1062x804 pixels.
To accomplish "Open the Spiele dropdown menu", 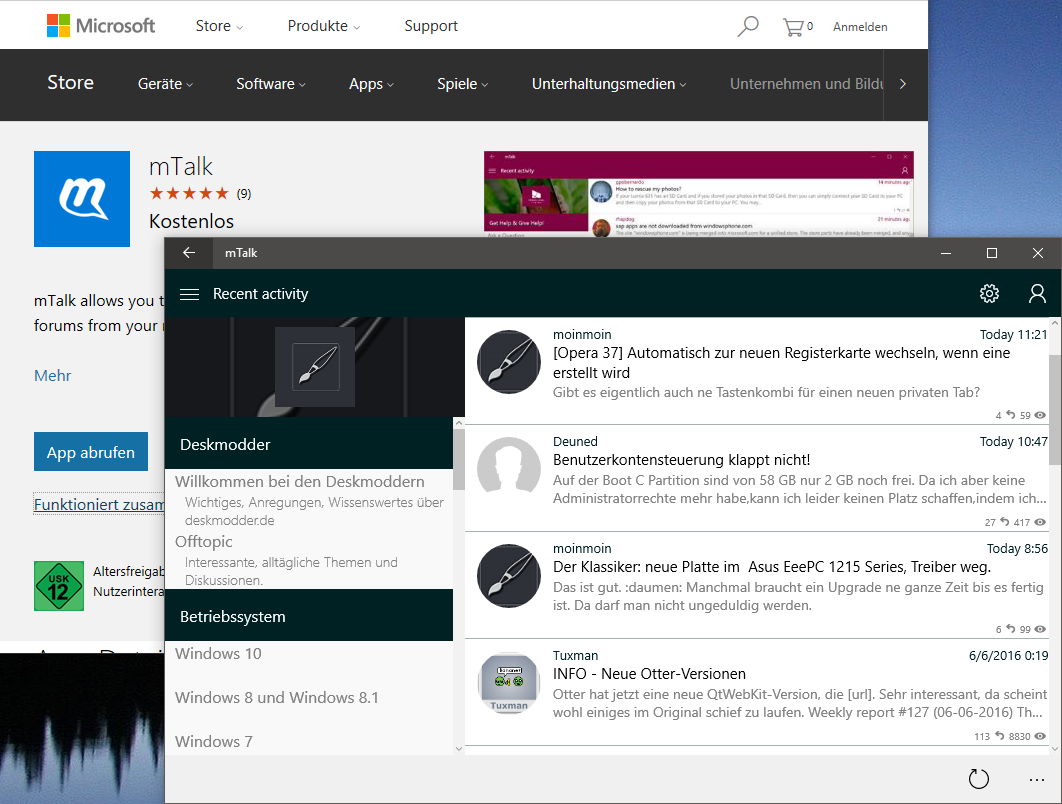I will click(x=463, y=84).
